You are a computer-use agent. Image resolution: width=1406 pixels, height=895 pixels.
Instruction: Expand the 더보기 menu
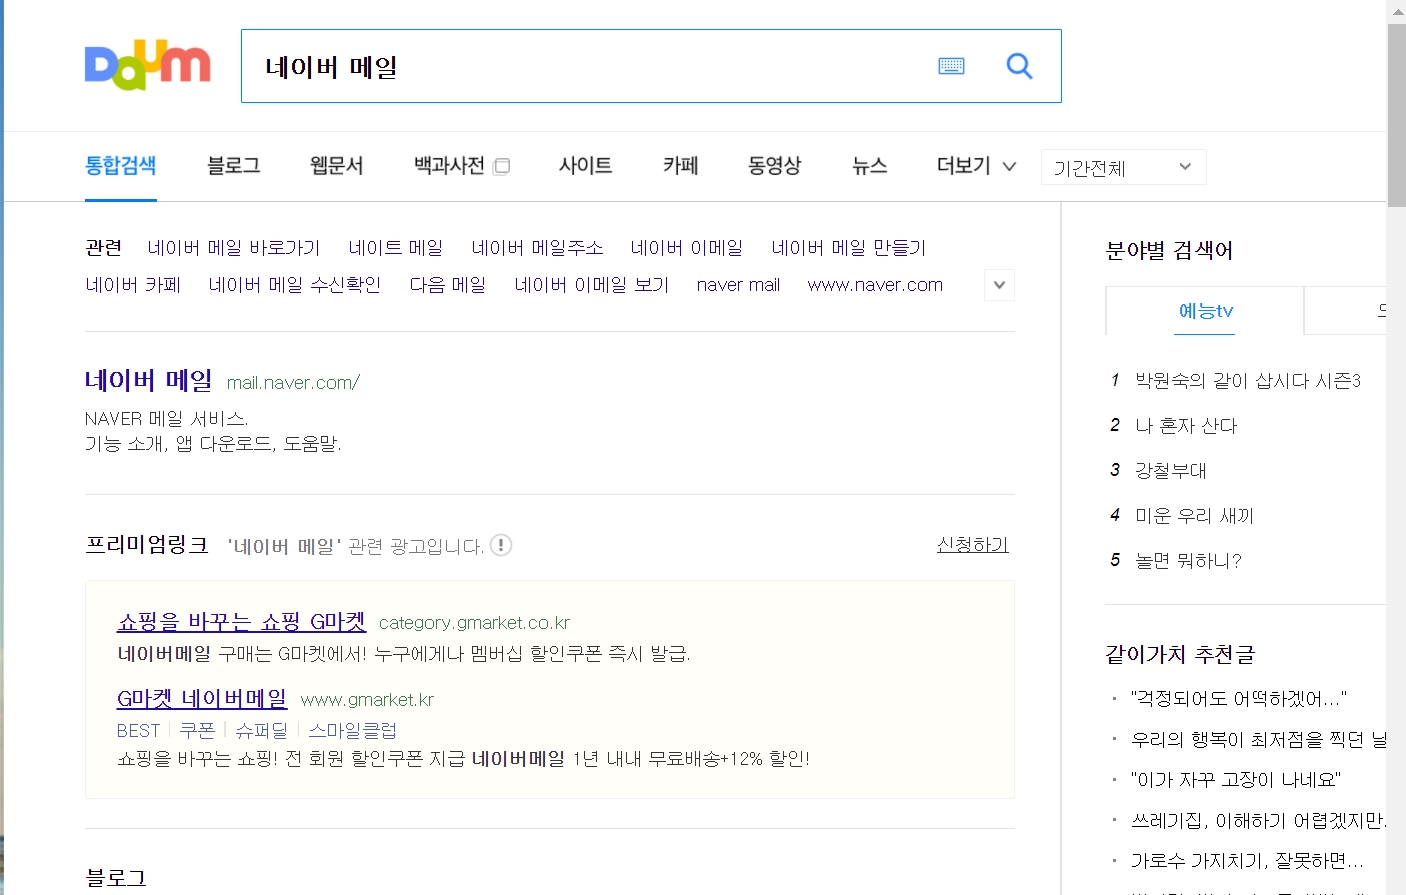pos(976,166)
